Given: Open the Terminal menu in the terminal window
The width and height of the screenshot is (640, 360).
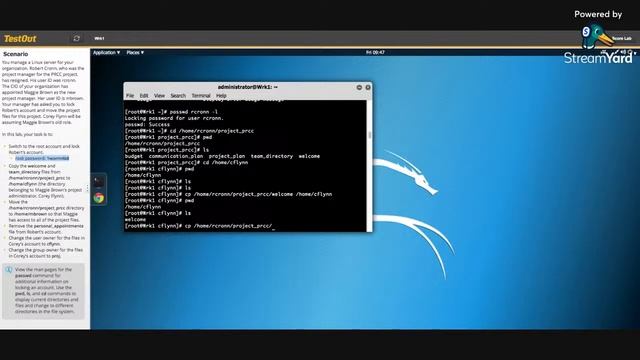Looking at the screenshot, I should [201, 96].
